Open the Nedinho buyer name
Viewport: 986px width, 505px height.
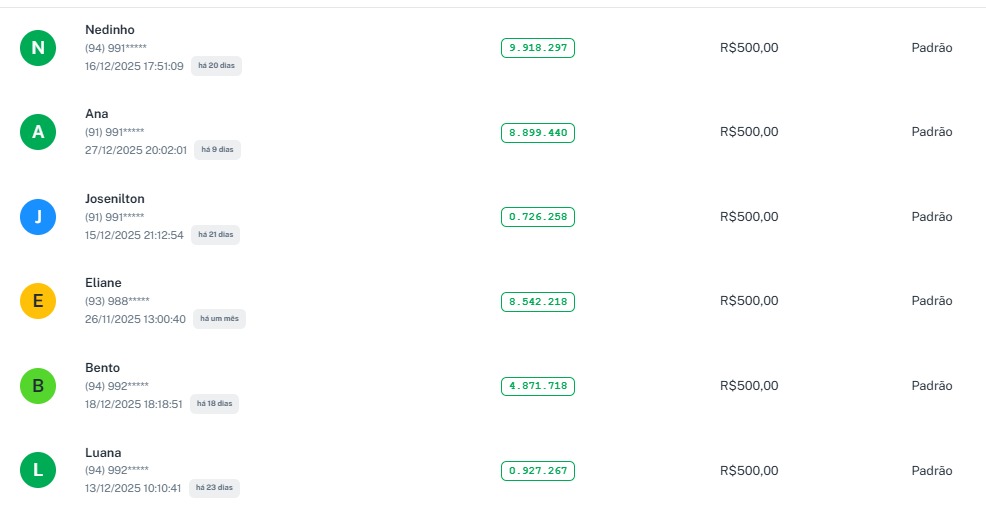pos(110,30)
